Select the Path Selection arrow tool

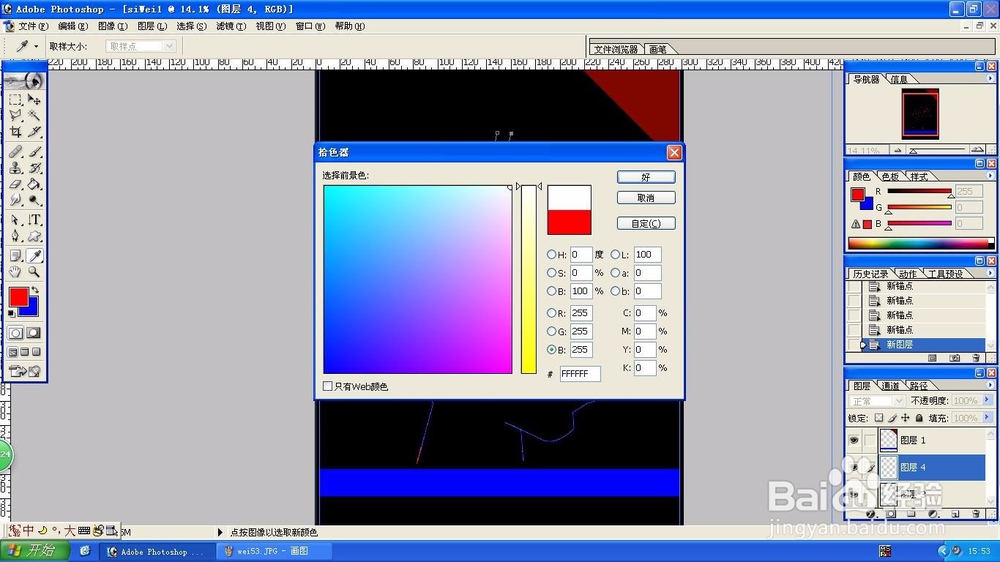point(15,220)
